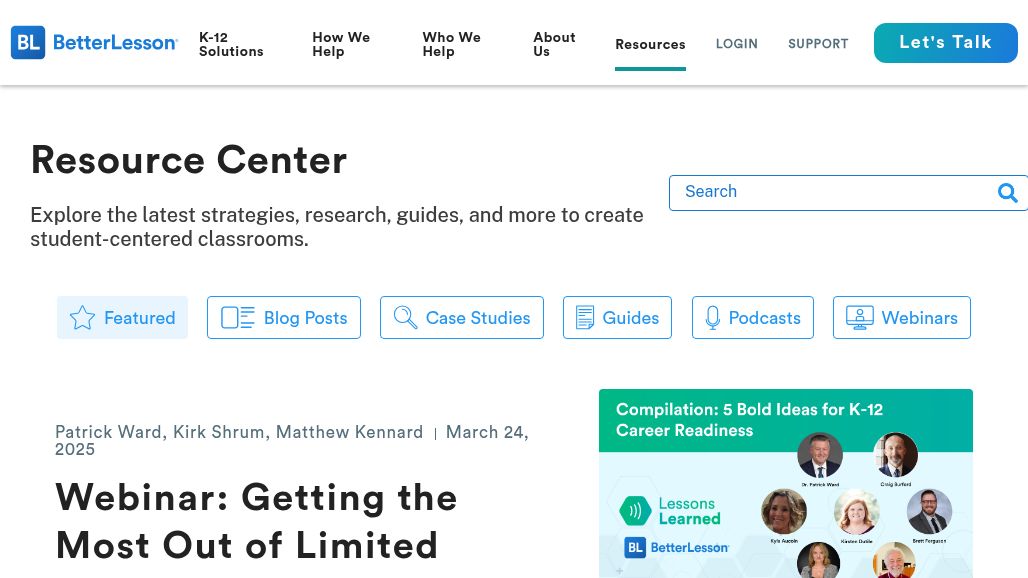Open the SUPPORT link

pyautogui.click(x=818, y=44)
